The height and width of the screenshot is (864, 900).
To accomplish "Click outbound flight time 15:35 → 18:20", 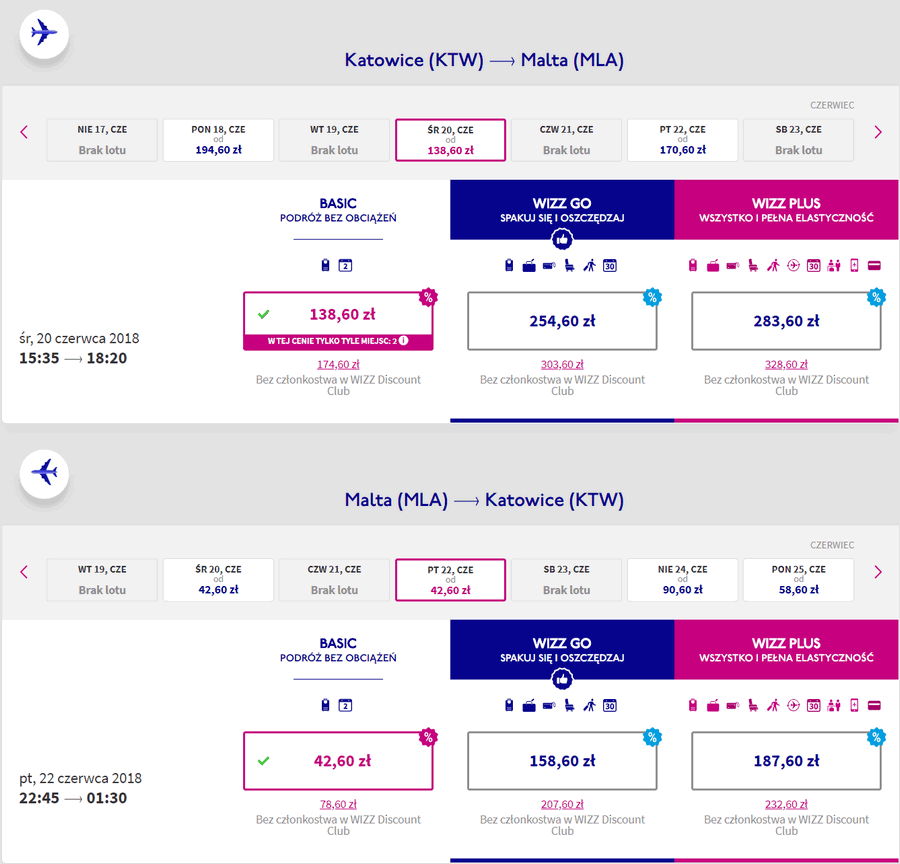I will click(73, 358).
